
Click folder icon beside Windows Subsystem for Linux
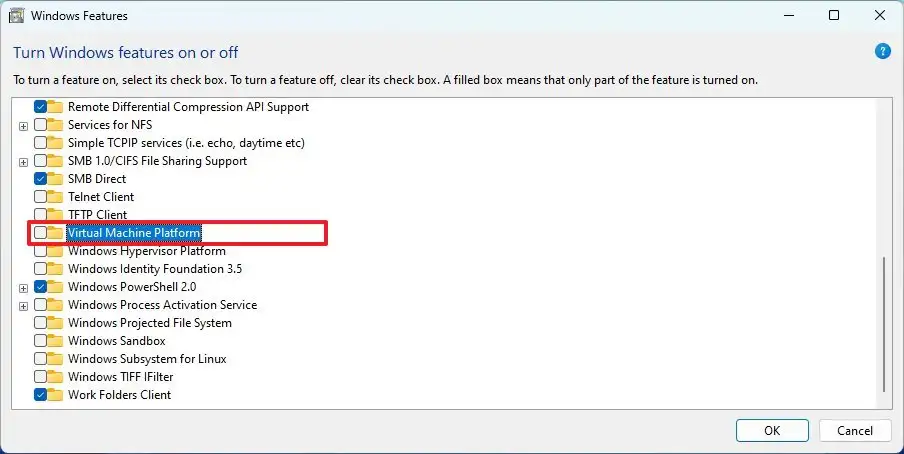pos(55,359)
